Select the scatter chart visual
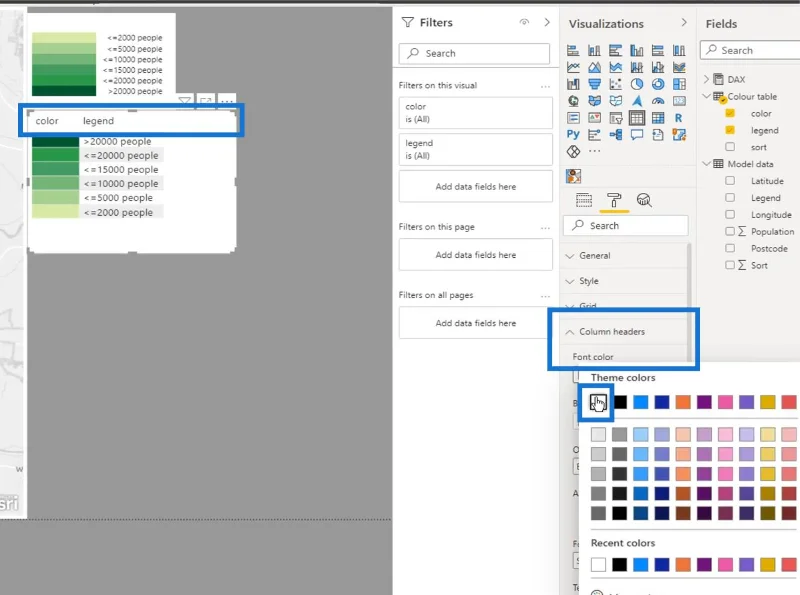Viewport: 800px width, 595px height. tap(615, 84)
